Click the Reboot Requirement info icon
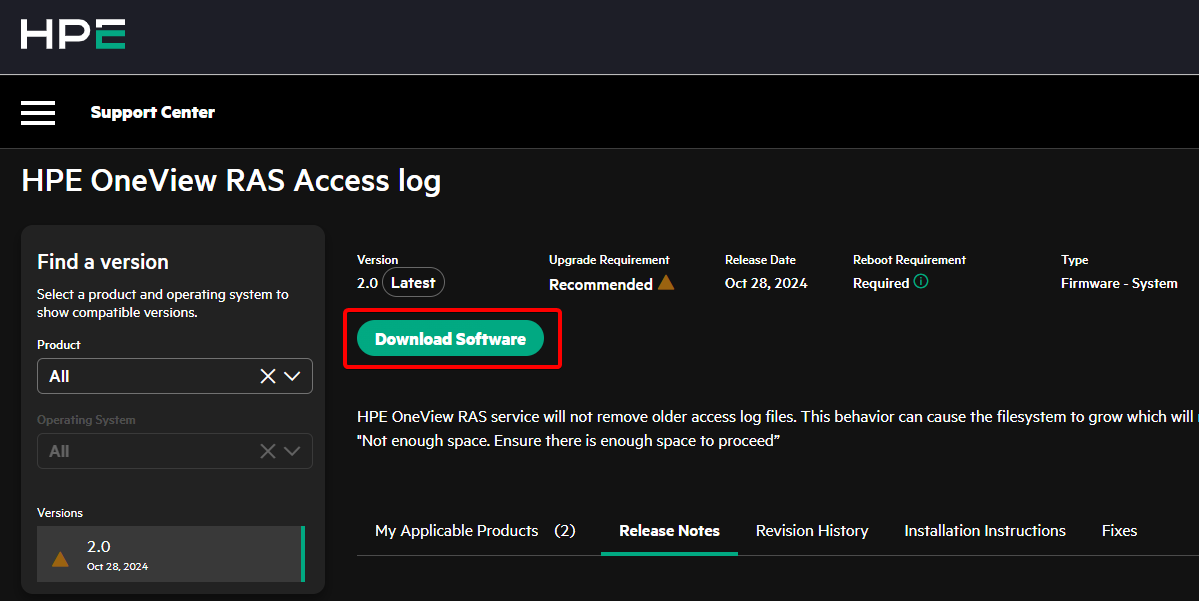The width and height of the screenshot is (1199, 601). [x=921, y=282]
